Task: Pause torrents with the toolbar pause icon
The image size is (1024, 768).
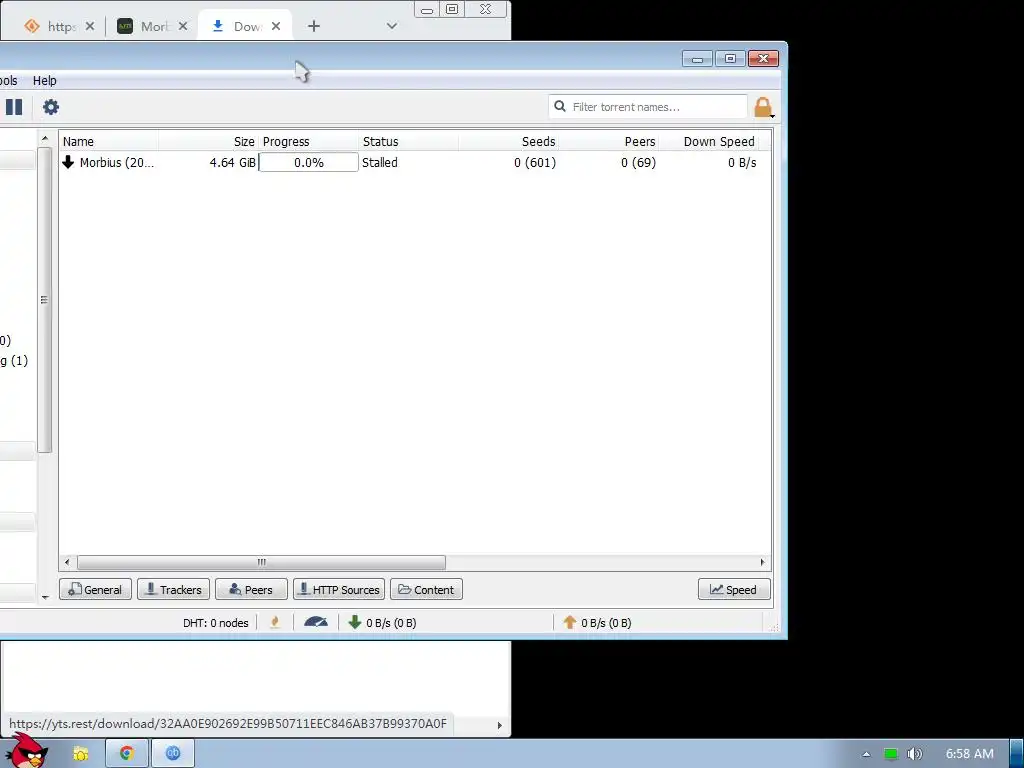Action: click(x=14, y=107)
